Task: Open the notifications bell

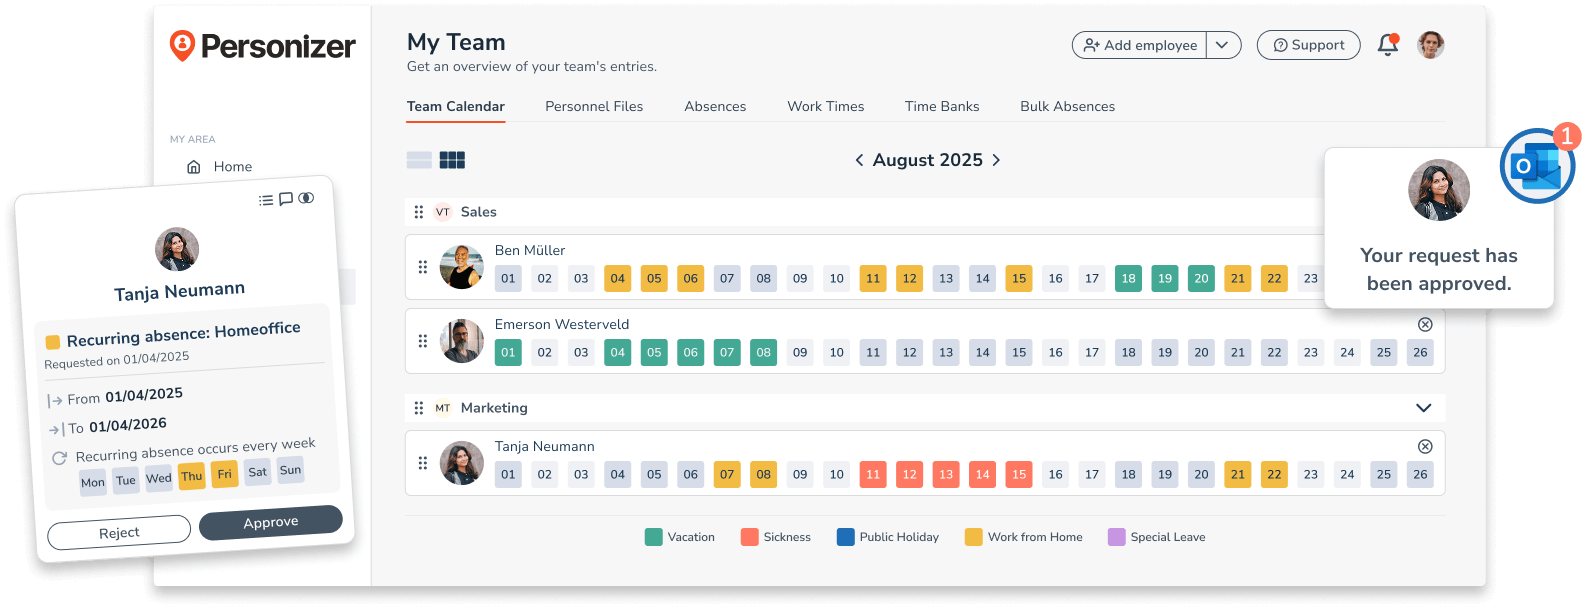Action: (x=1387, y=45)
